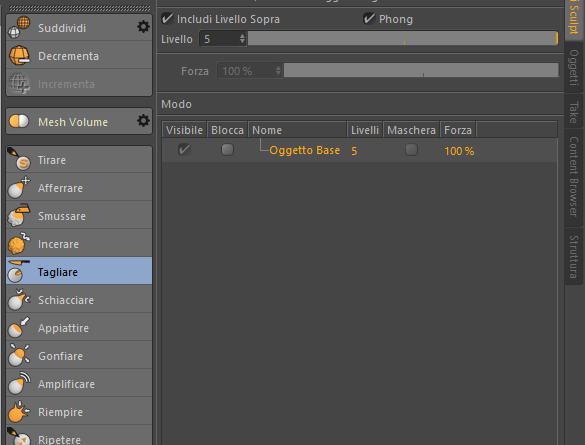Choose the Afferrare grab brush
Viewport: 585px width, 445px height.
pos(79,188)
